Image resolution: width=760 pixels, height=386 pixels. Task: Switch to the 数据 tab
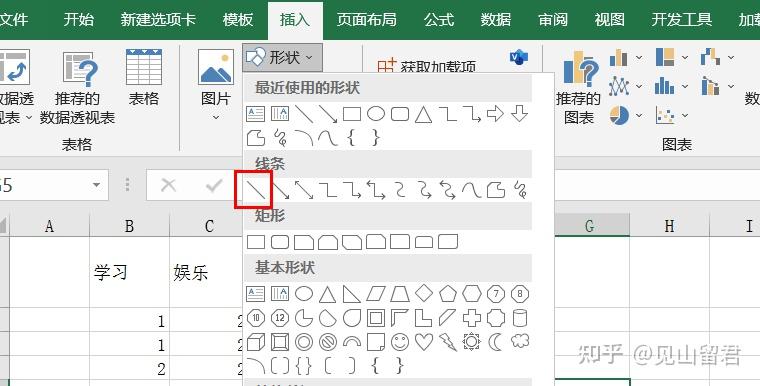pyautogui.click(x=496, y=20)
